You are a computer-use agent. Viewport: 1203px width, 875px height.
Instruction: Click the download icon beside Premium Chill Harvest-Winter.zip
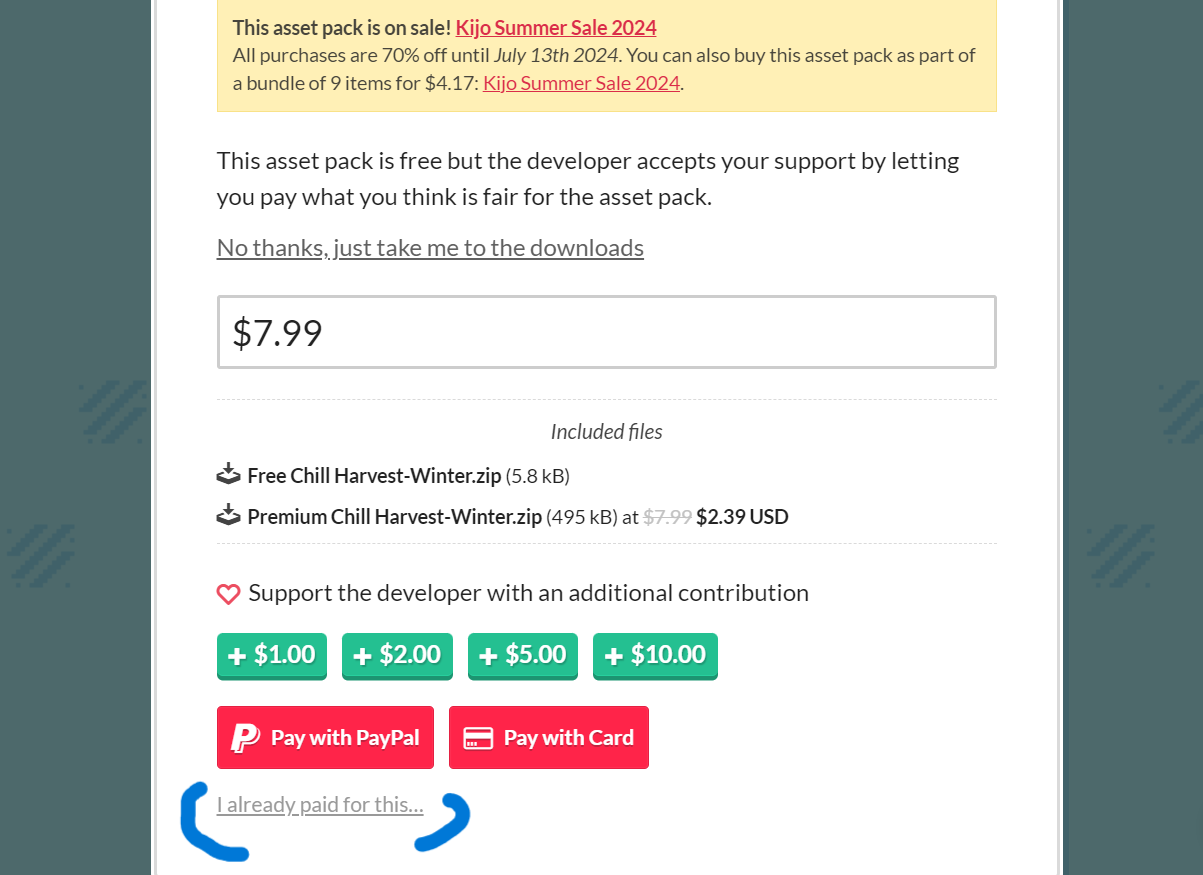(229, 515)
